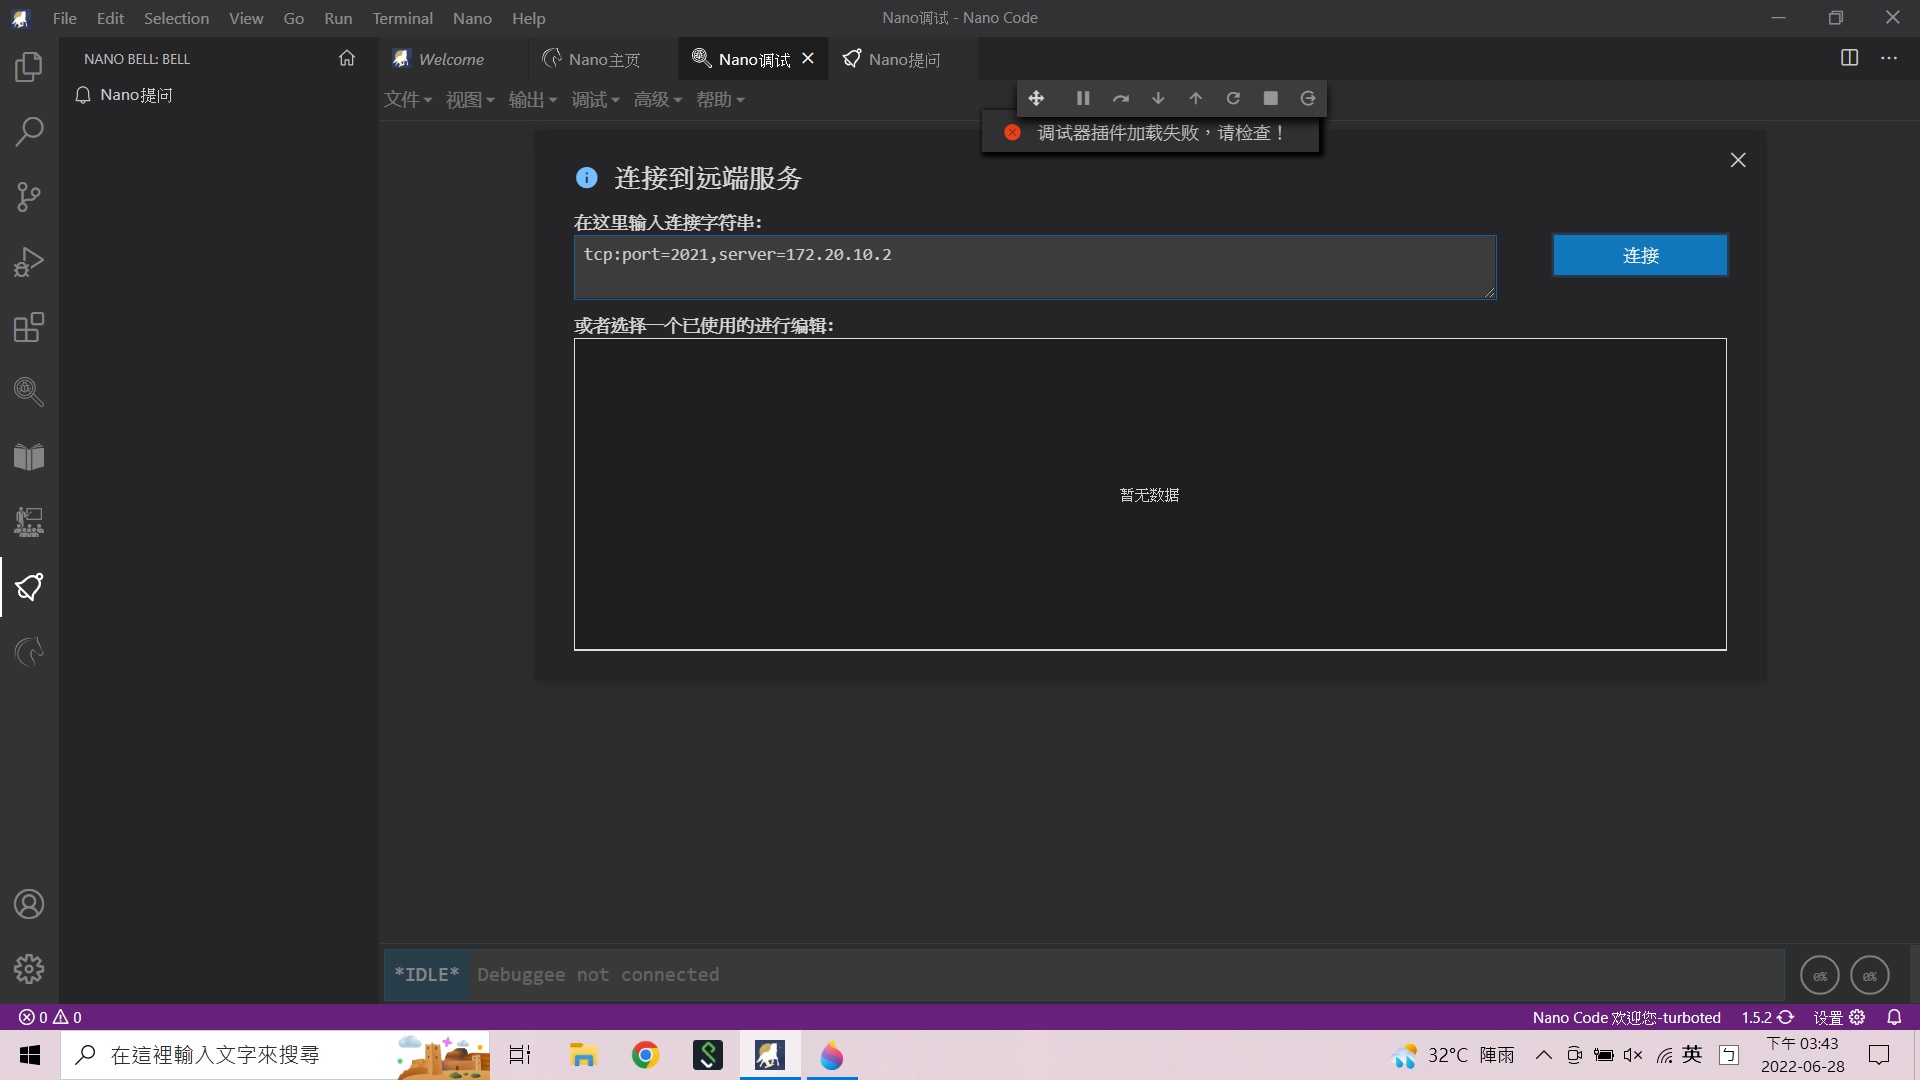Open Chrome from the taskbar

point(645,1055)
